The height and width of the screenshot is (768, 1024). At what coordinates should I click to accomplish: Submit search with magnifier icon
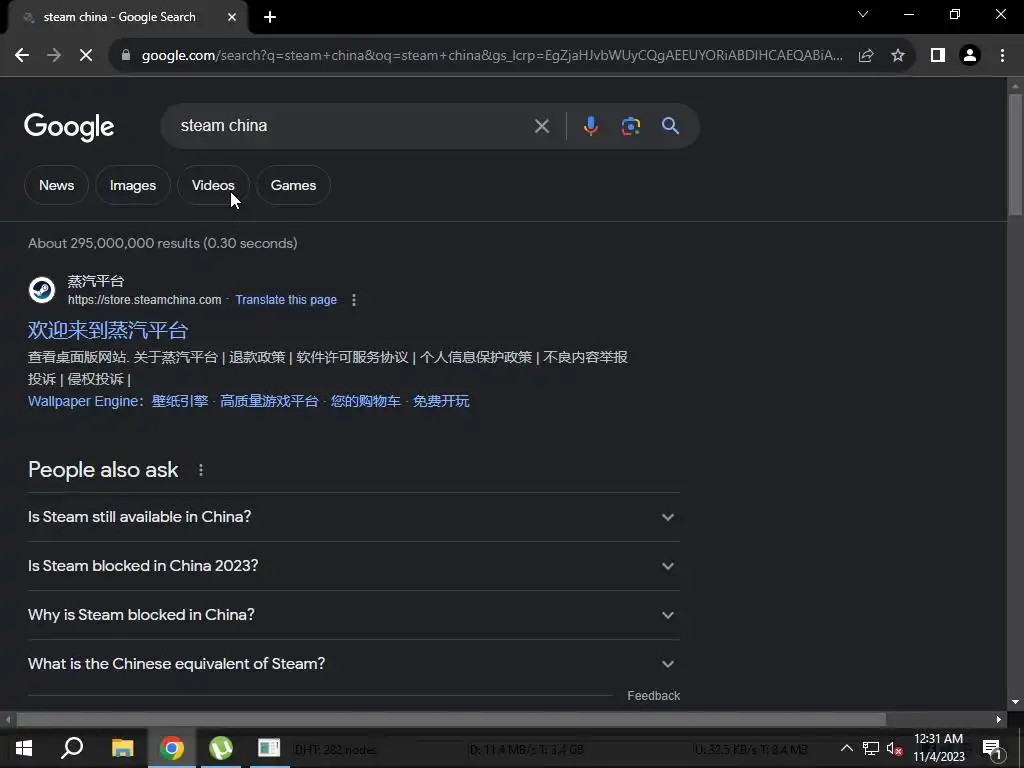coord(671,126)
